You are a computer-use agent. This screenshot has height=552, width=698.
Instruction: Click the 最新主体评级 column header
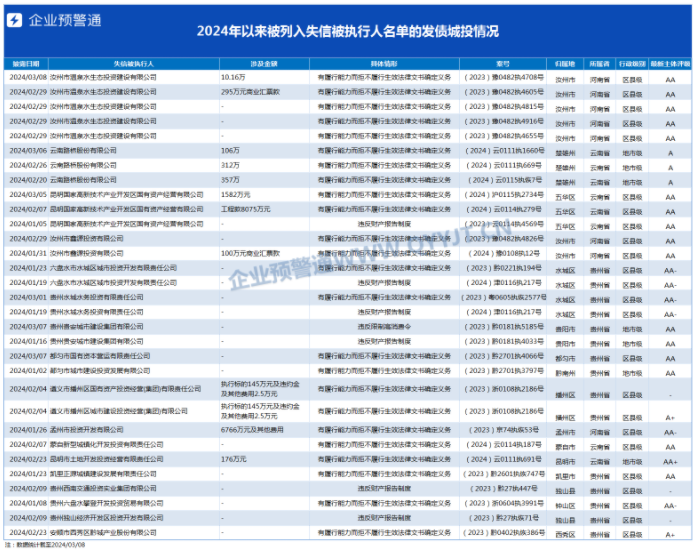point(670,64)
